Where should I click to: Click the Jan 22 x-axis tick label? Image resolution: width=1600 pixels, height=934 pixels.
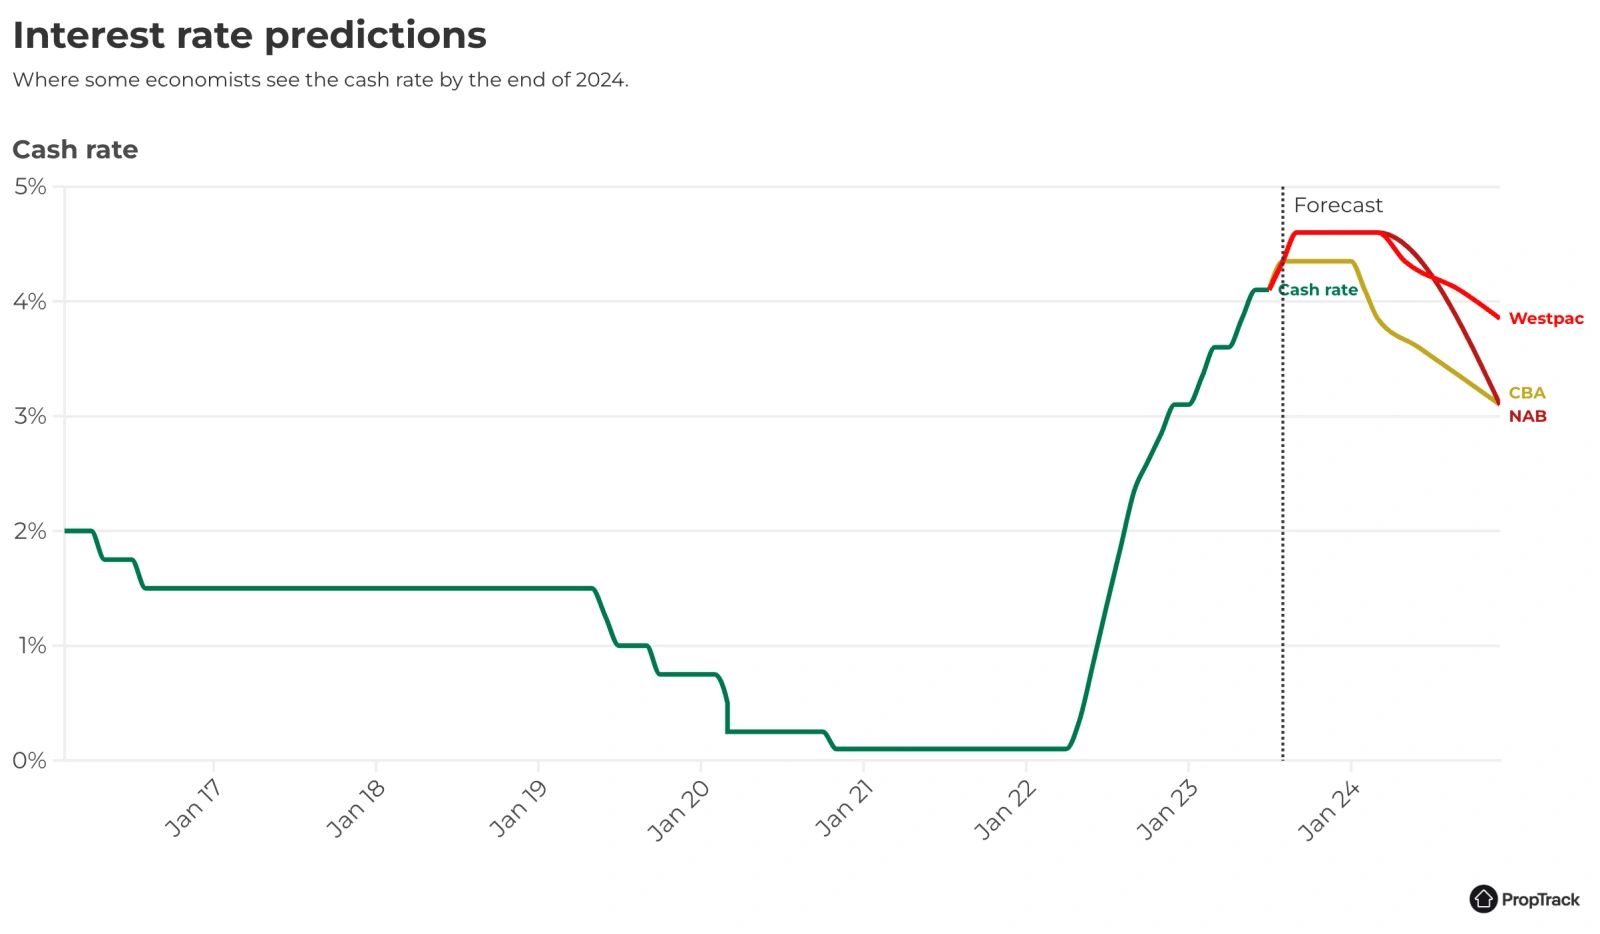tap(1005, 809)
